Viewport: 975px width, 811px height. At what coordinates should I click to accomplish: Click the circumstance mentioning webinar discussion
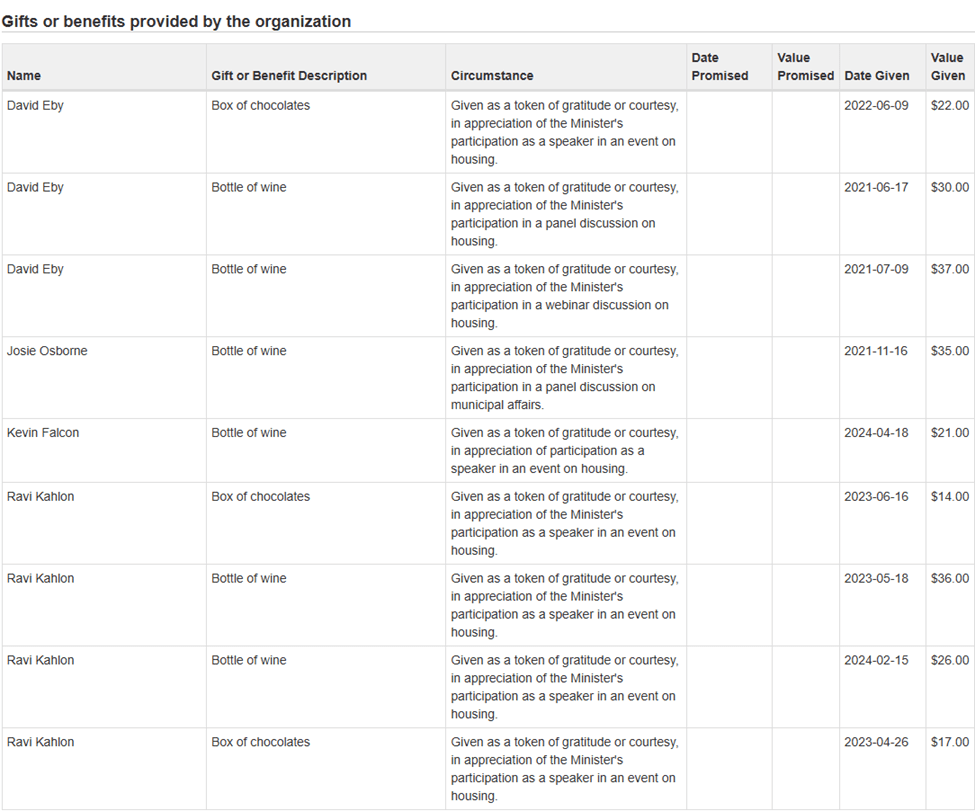[x=565, y=296]
